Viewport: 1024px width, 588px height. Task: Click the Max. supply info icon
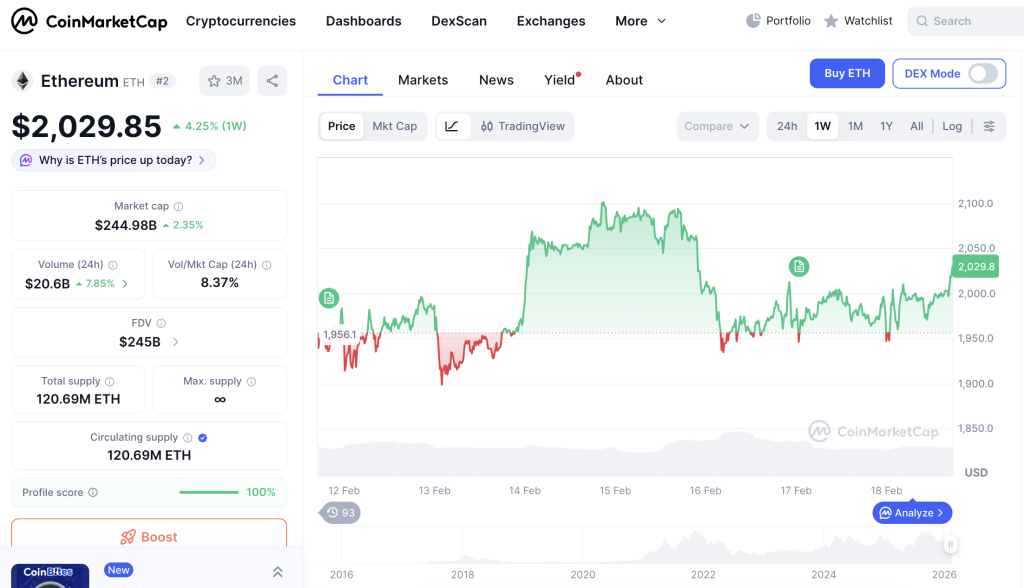coord(251,382)
